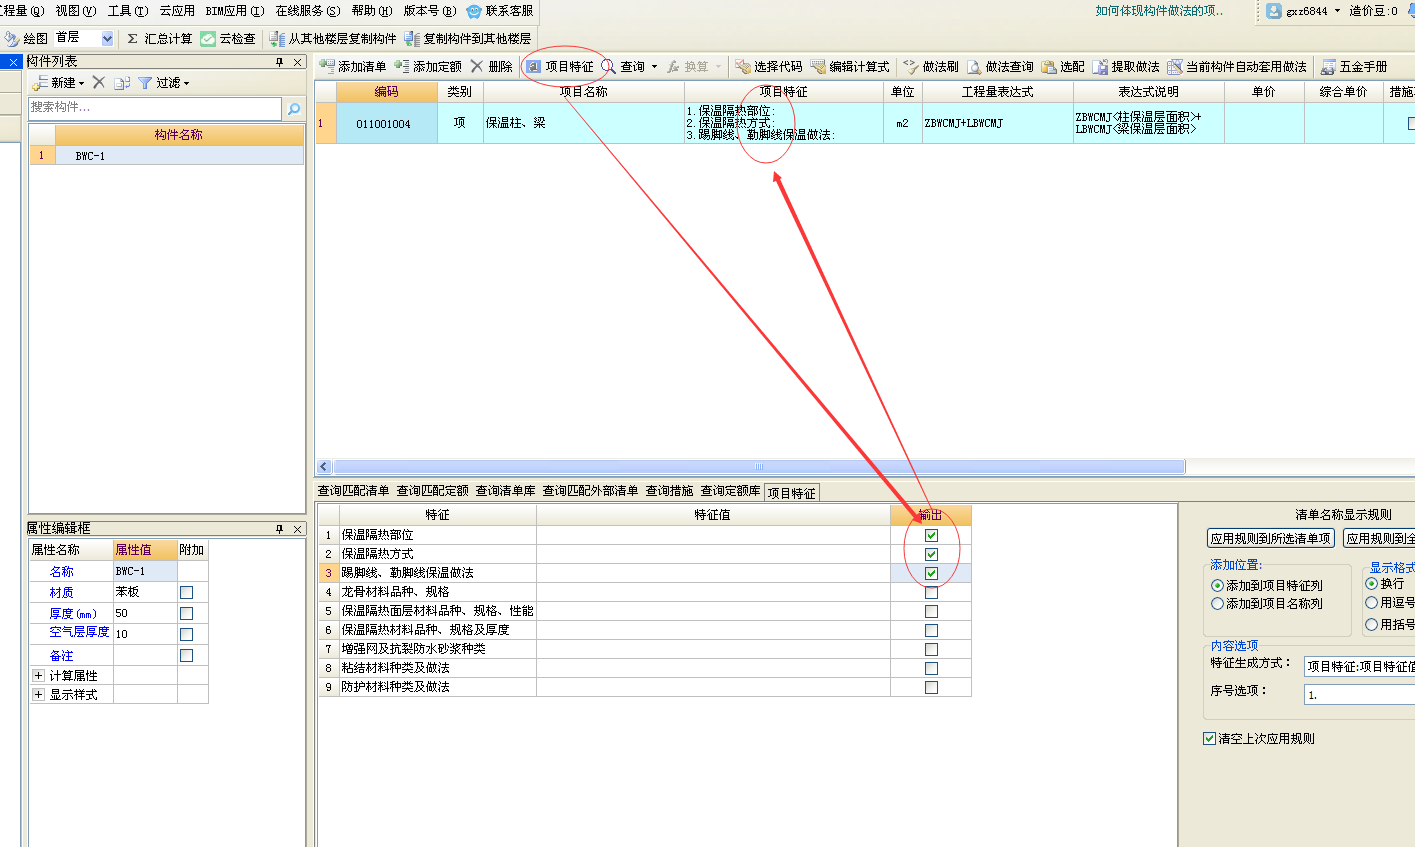Viewport: 1415px width, 847px height.
Task: Check output for 增强网及抗裂防水砂浆种类
Action: click(931, 649)
